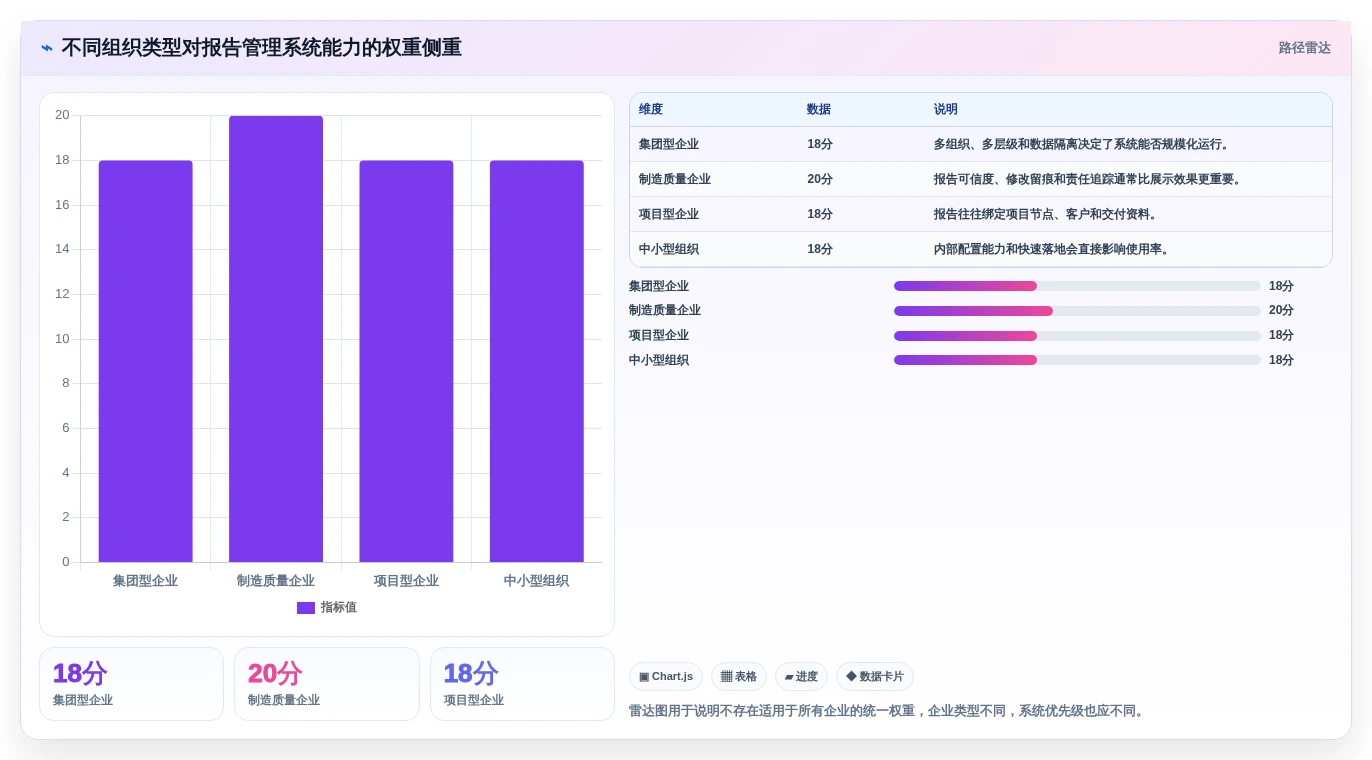
Task: Click the 项目型企业 x-axis label
Action: click(x=406, y=581)
